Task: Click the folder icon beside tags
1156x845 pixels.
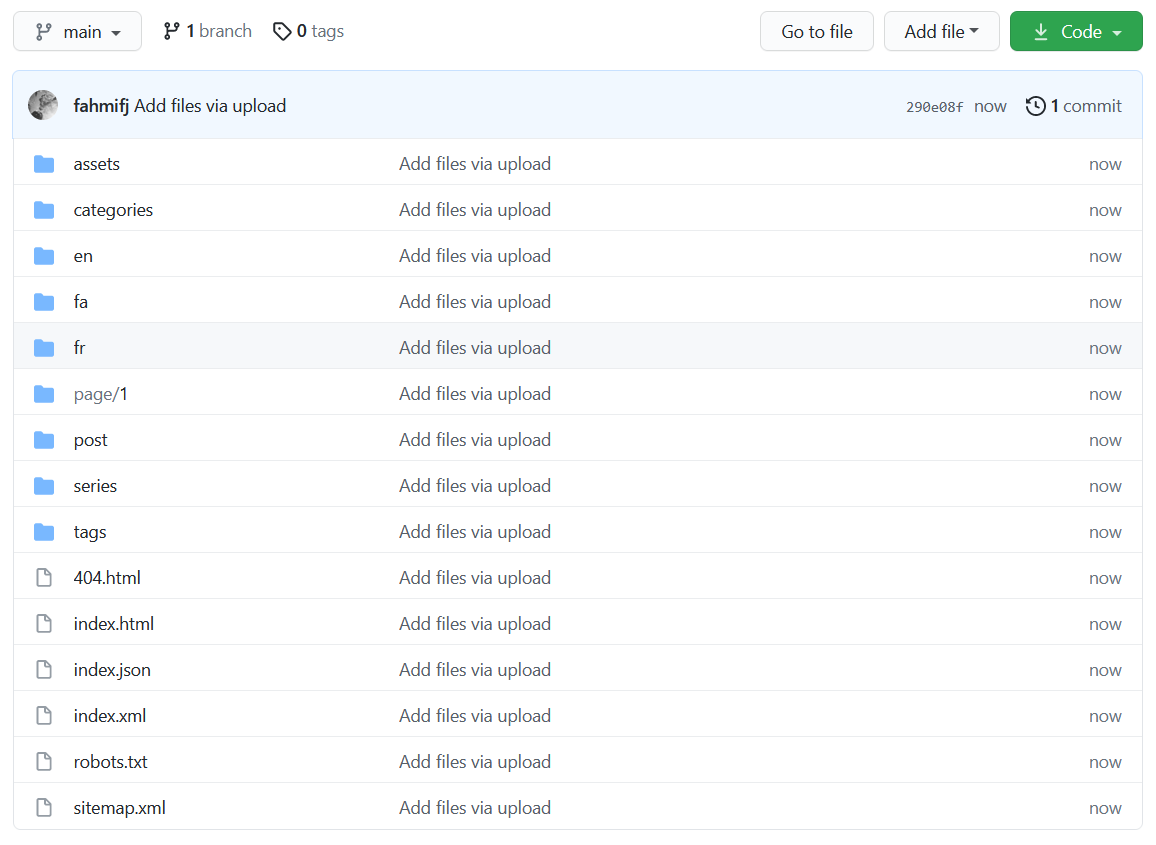Action: (x=44, y=532)
